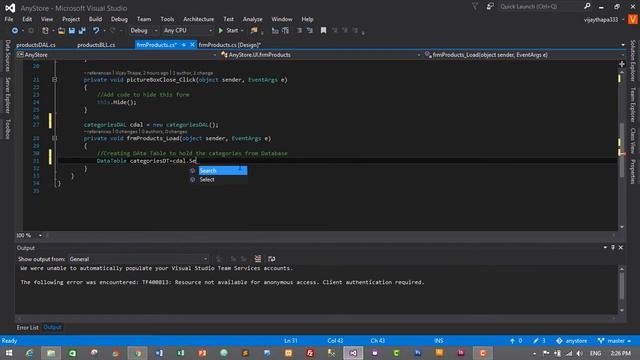Switch to the productsDAL.cs tab

point(36,45)
